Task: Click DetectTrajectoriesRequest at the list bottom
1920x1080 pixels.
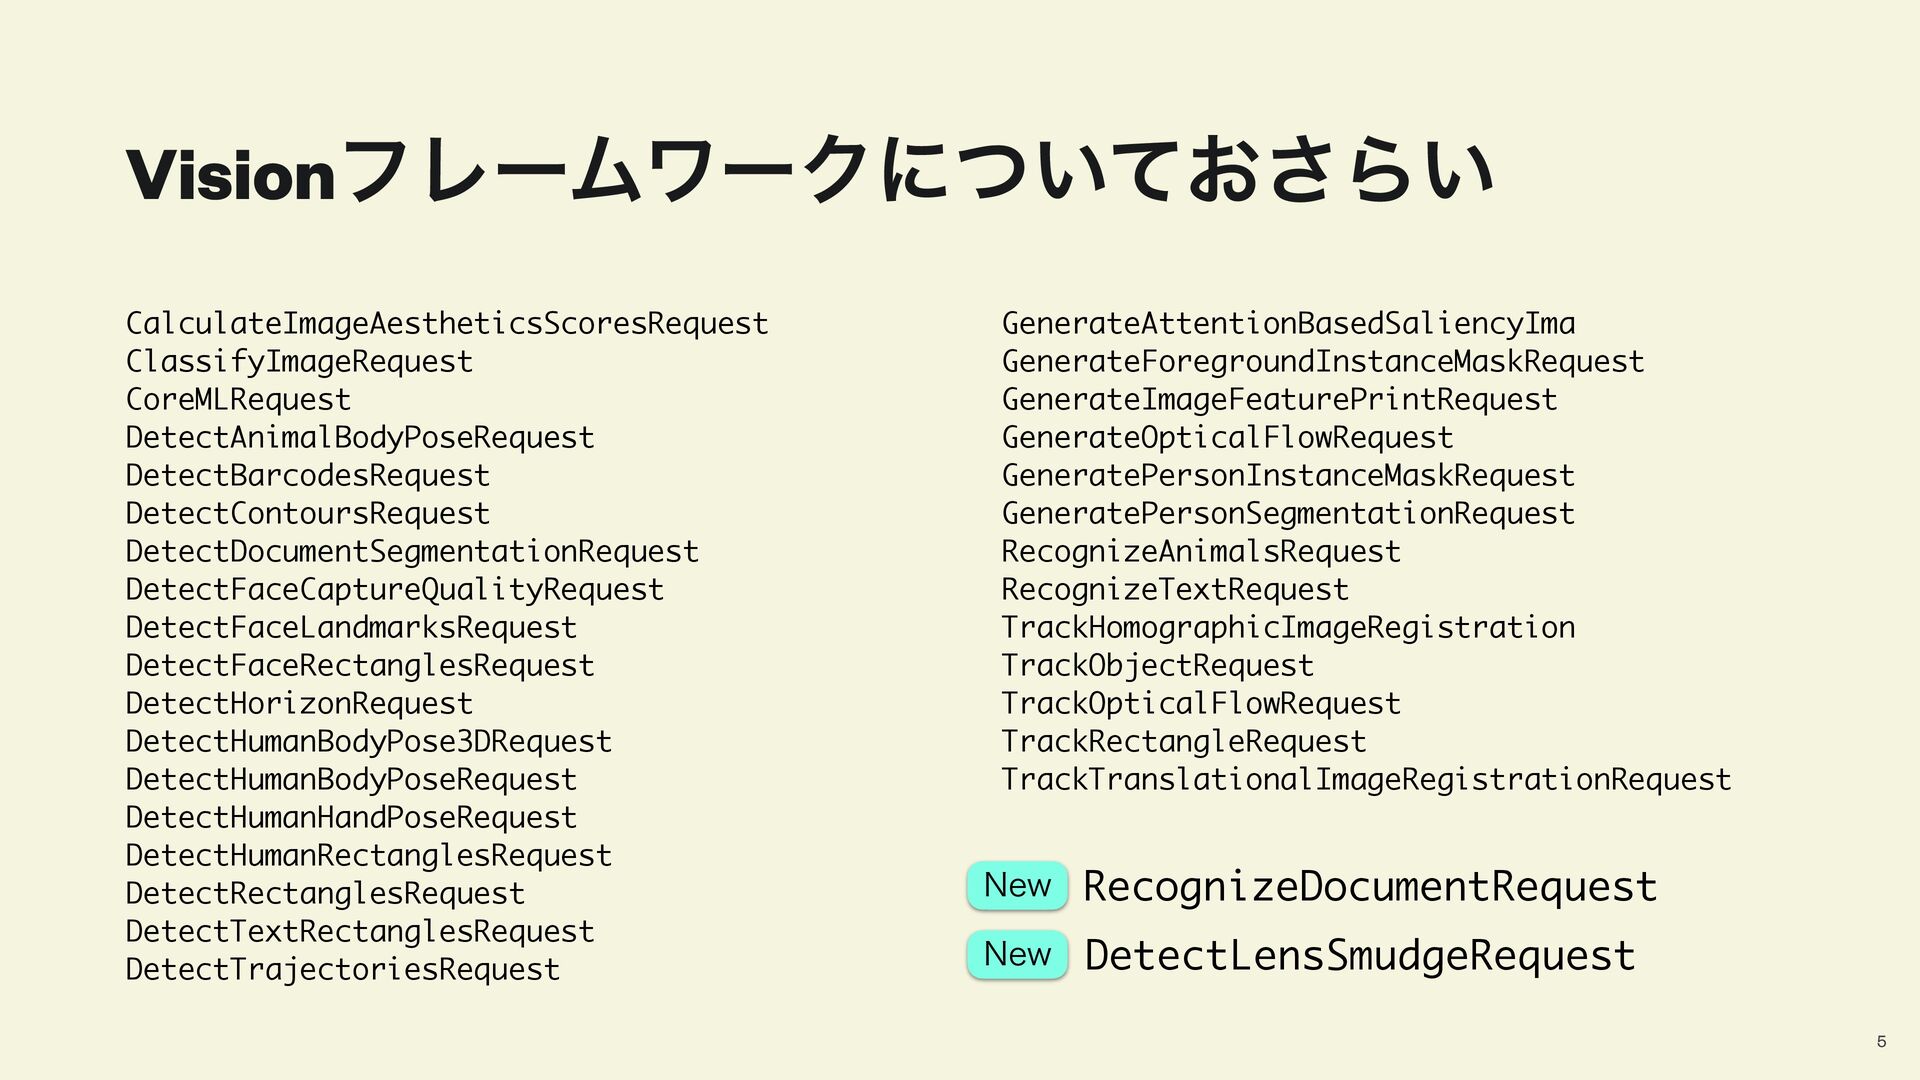Action: click(x=343, y=970)
